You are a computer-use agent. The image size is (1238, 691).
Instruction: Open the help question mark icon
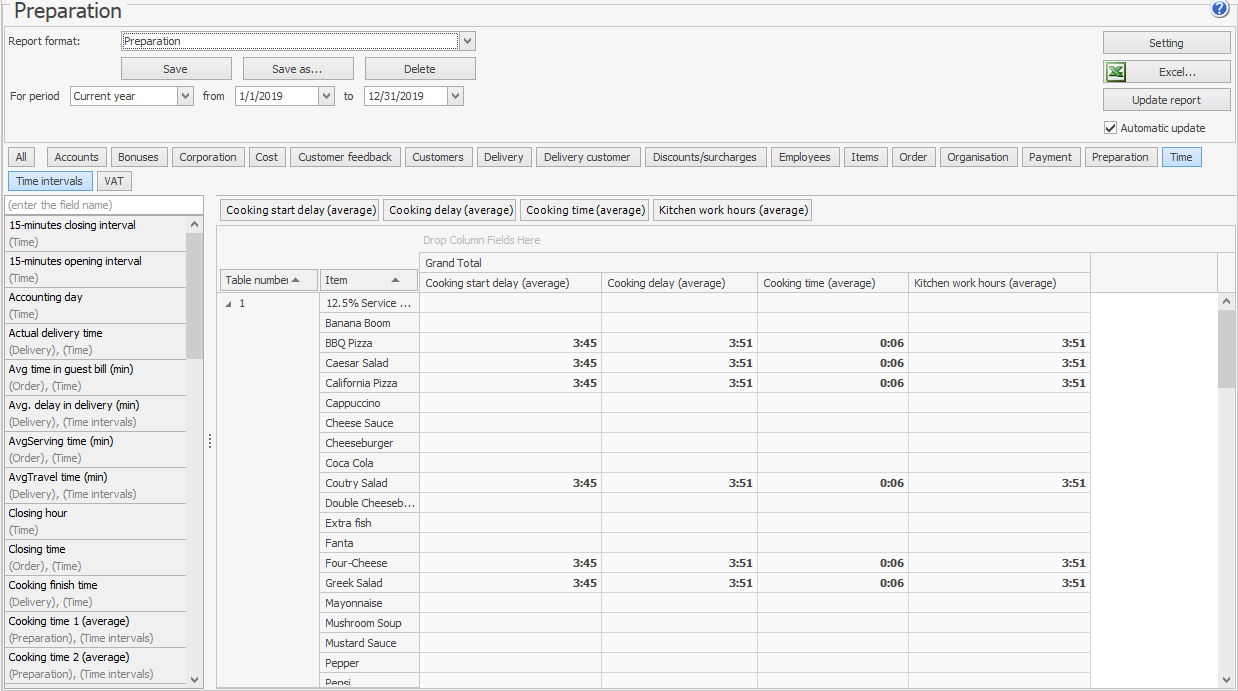tap(1220, 9)
